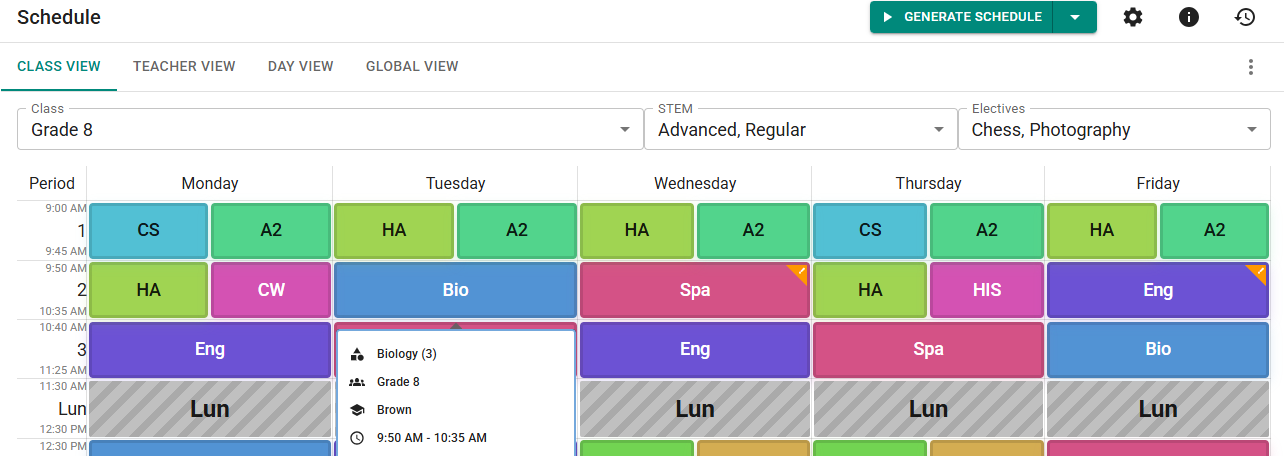This screenshot has height=456, width=1284.
Task: Open the Class dropdown showing Grade 8
Action: [330, 129]
